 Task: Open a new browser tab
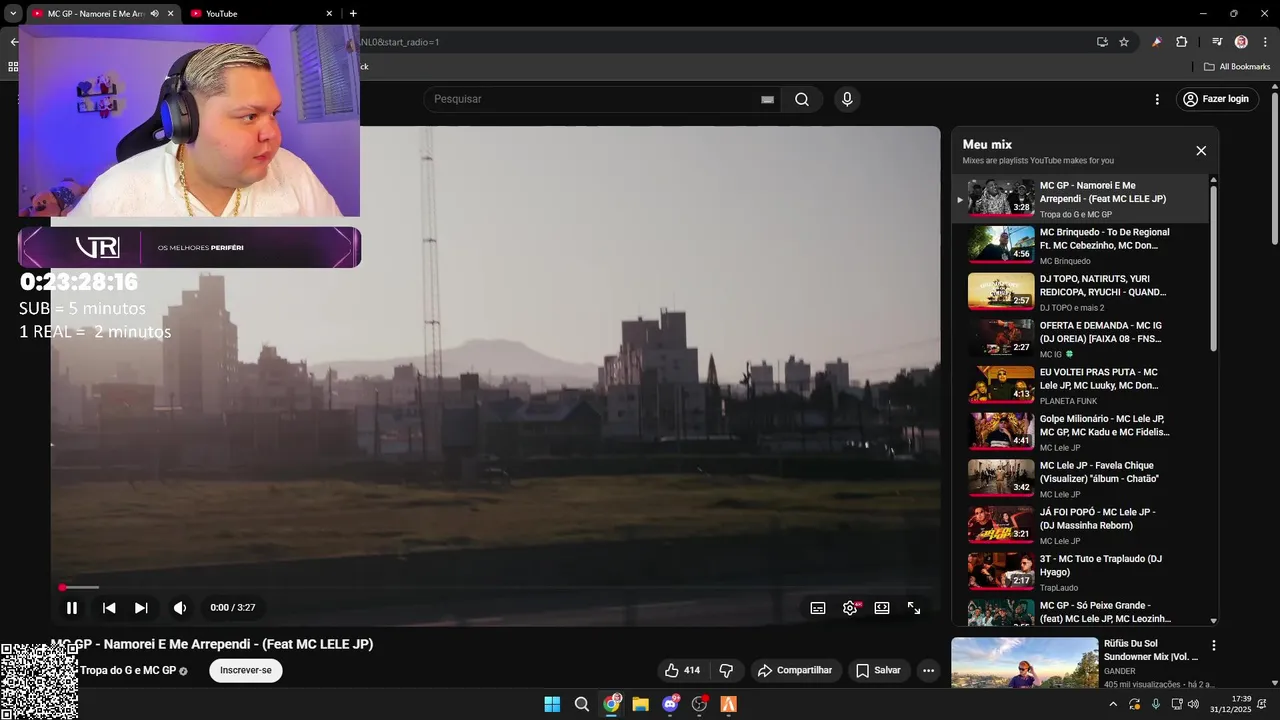[353, 14]
